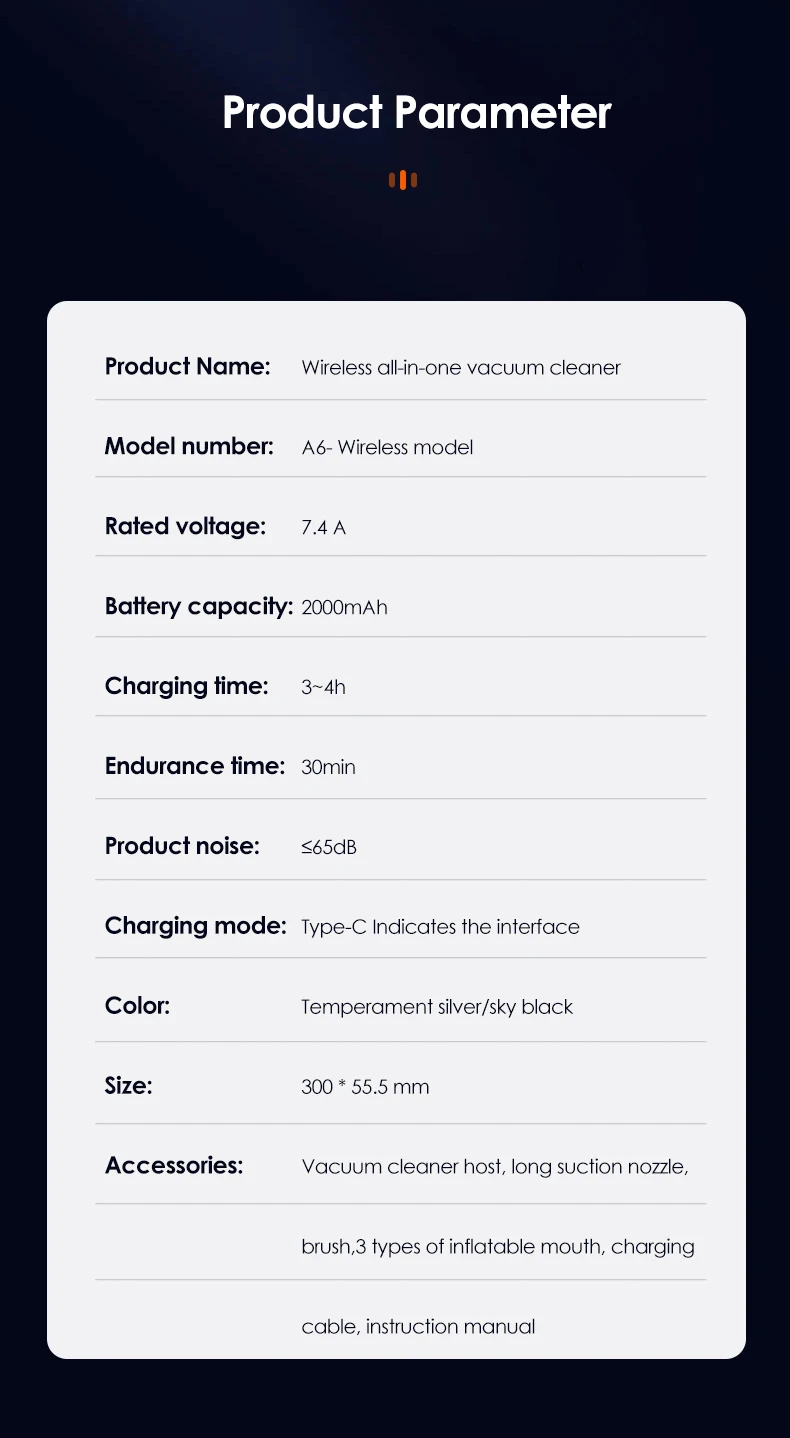
Task: Select the "Wireless all-in-one vacuum cleaner" text
Action: tap(460, 367)
